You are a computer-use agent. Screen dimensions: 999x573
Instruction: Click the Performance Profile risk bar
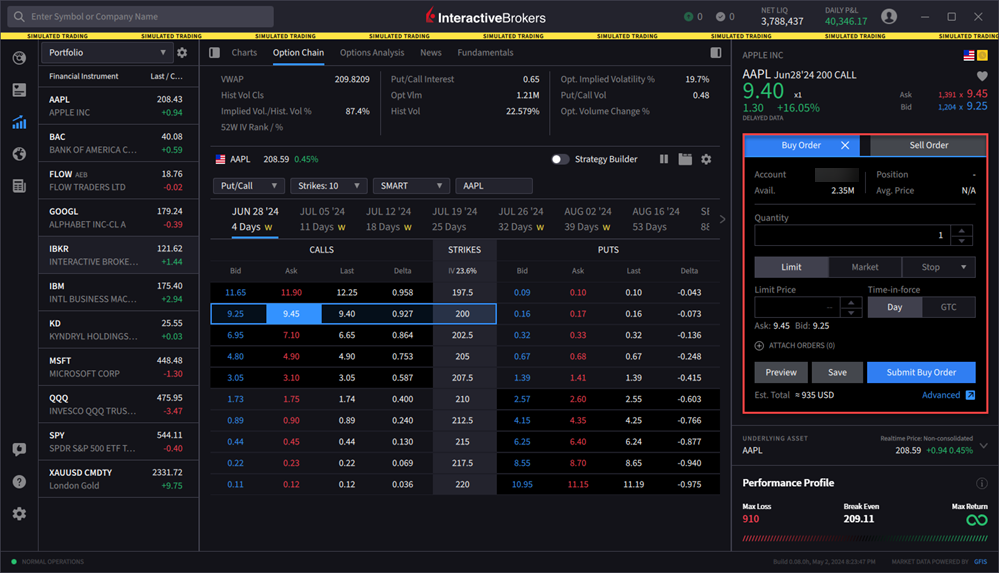[x=865, y=539]
